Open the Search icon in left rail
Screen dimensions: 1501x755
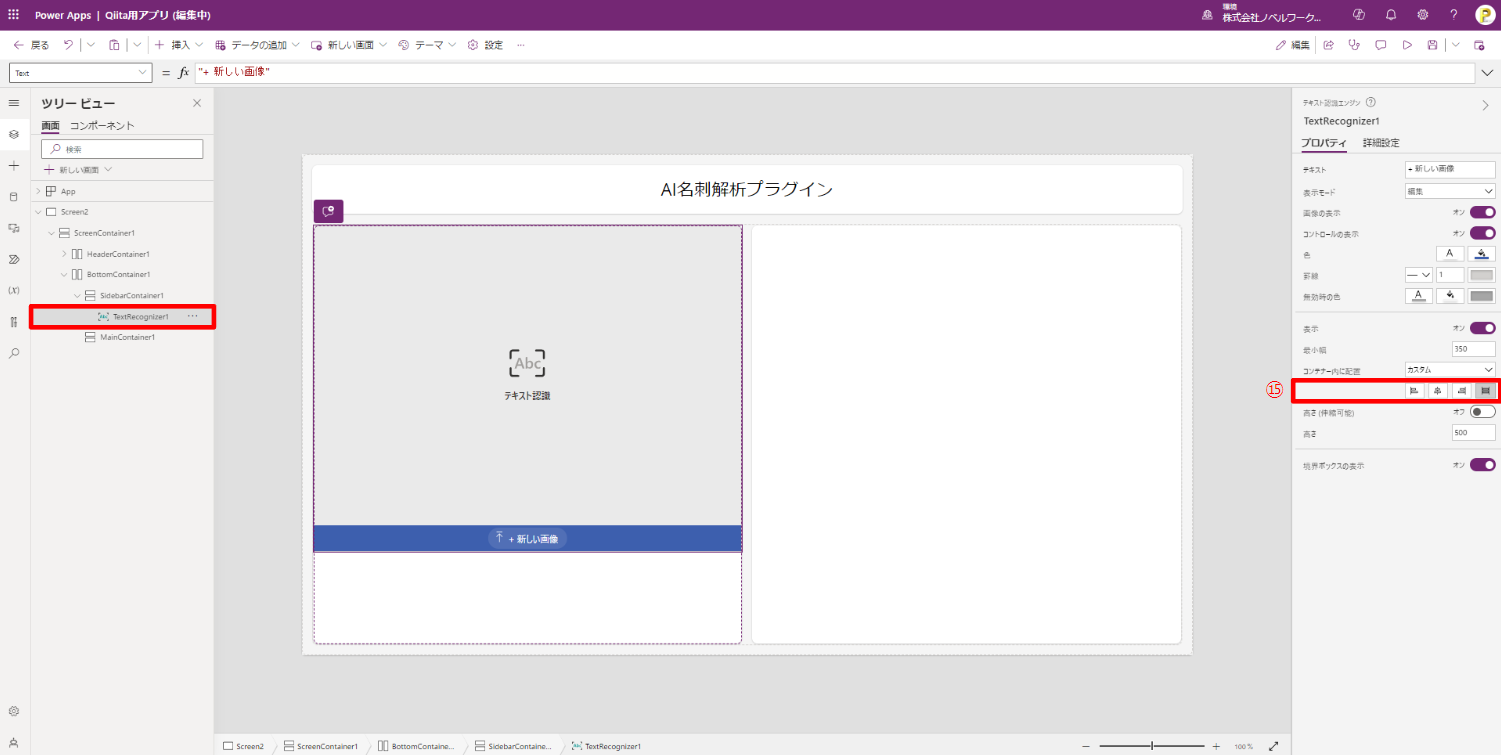[x=14, y=353]
